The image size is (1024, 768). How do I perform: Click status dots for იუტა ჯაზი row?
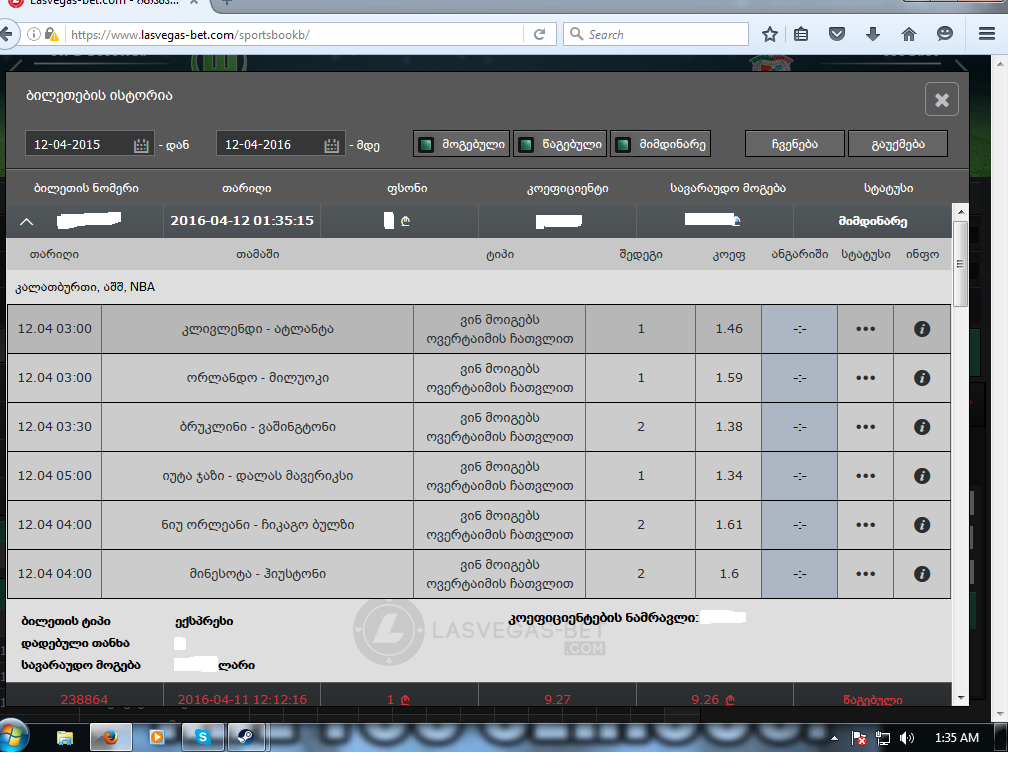point(865,476)
